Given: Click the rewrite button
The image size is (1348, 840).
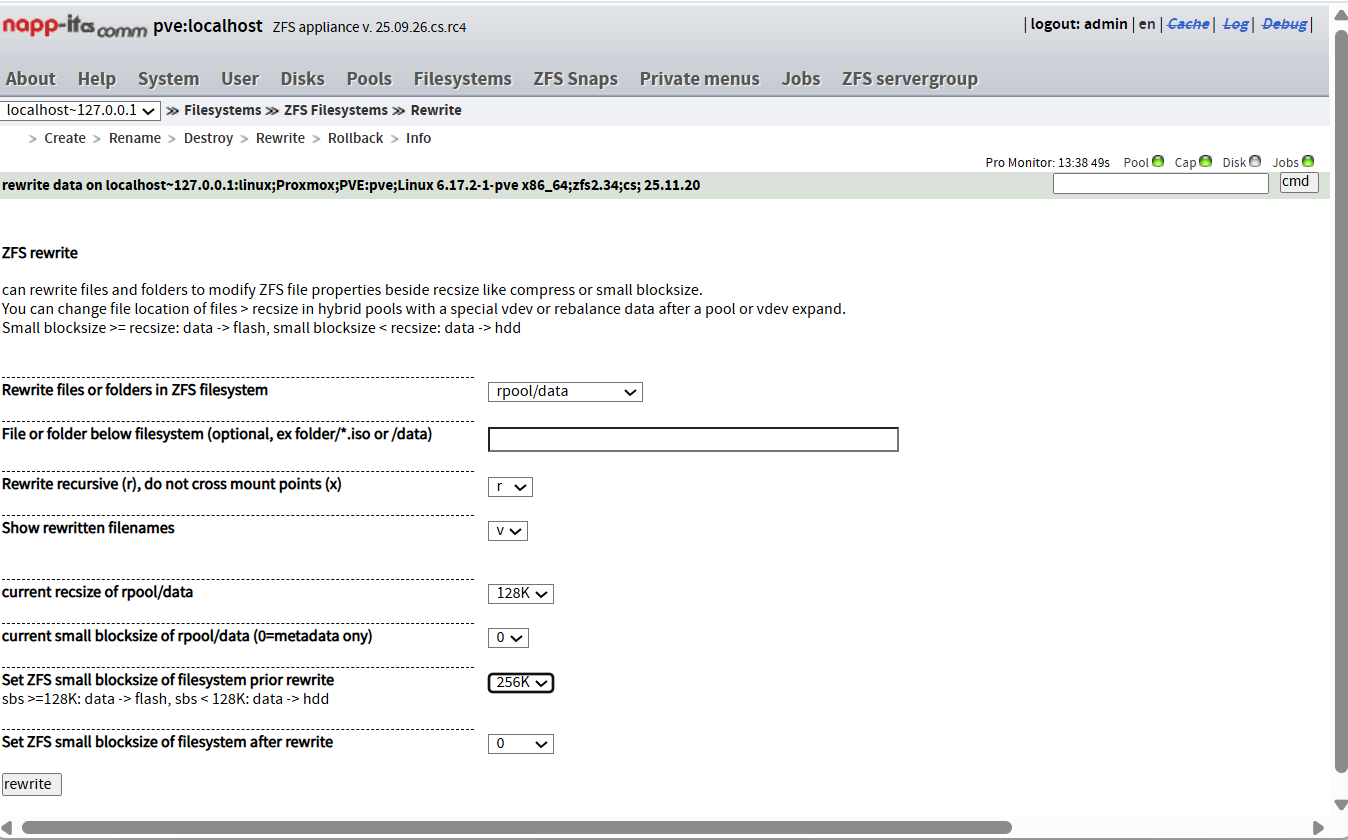Looking at the screenshot, I should [31, 784].
